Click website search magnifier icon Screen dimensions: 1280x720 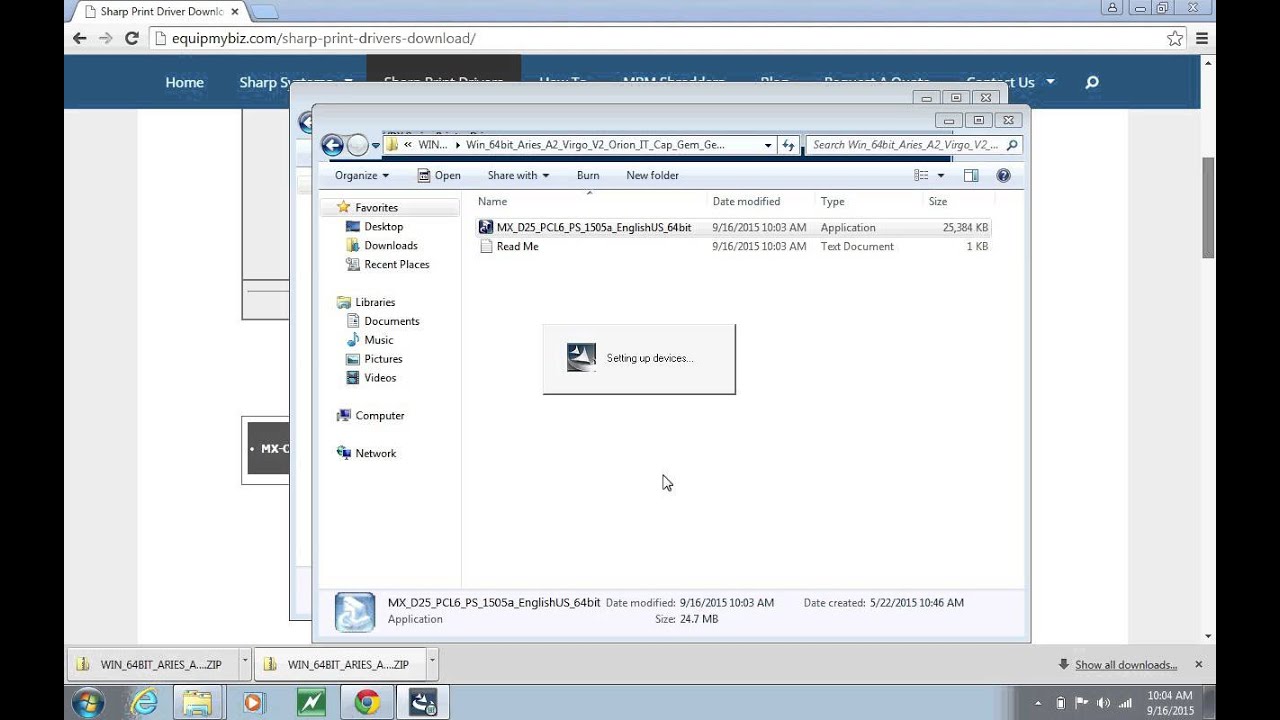[1092, 82]
